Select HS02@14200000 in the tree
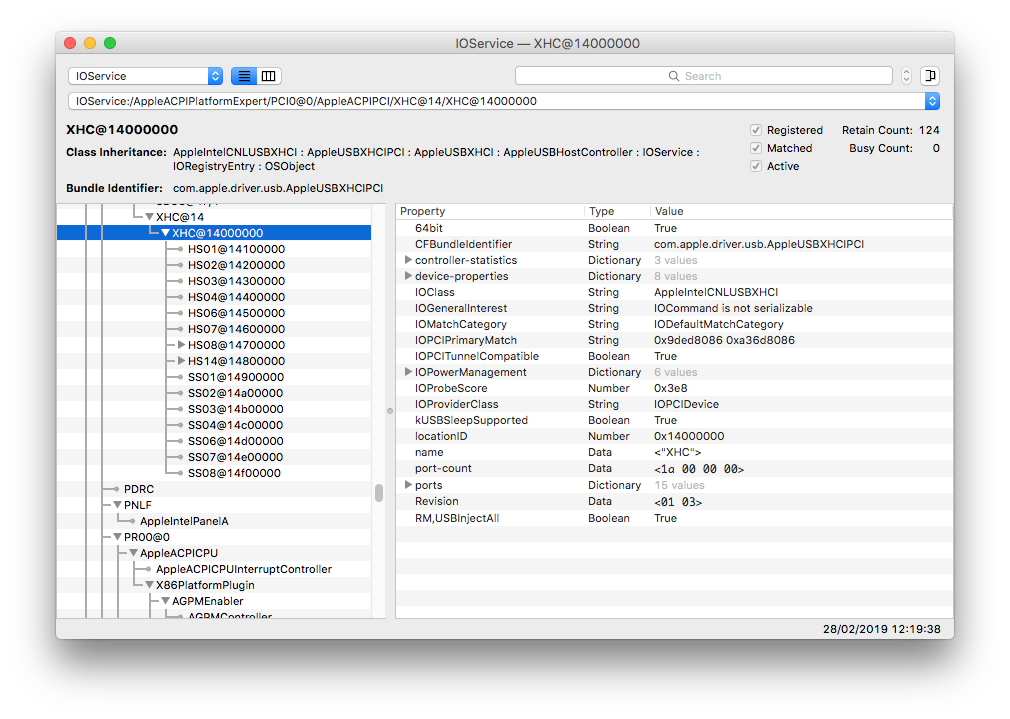 [236, 265]
